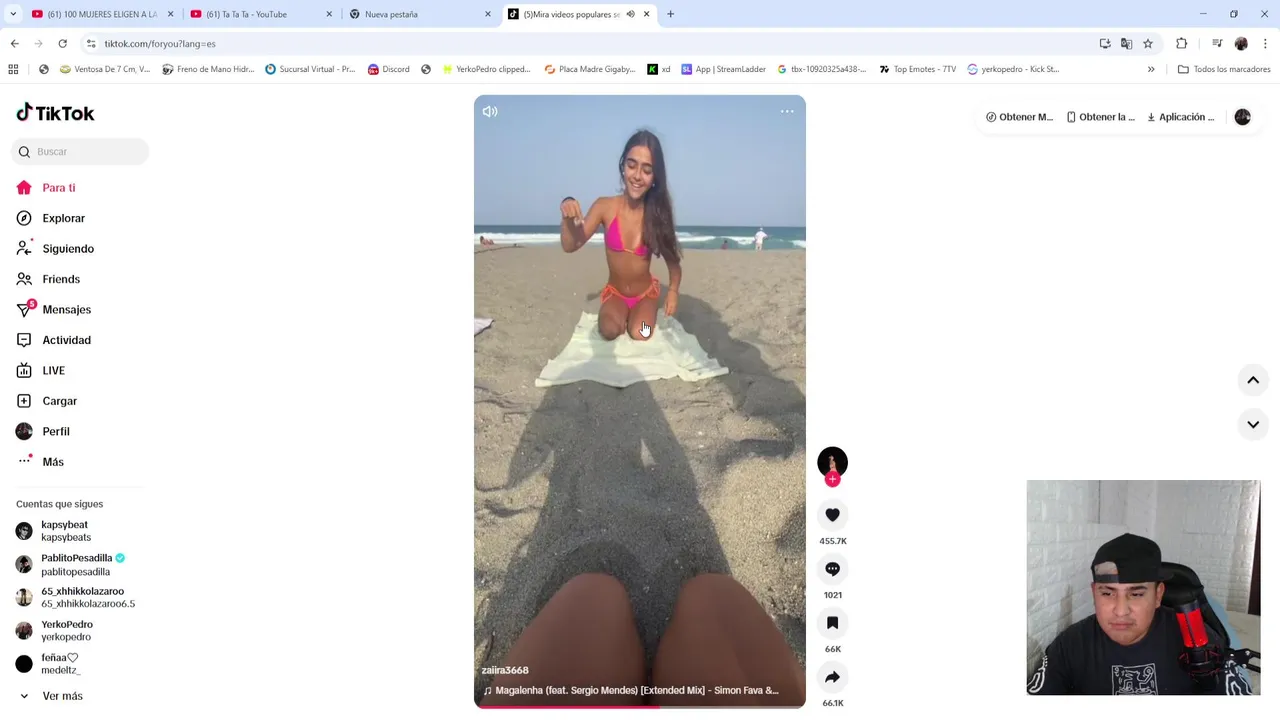Click the video progress bar at bottom

[x=640, y=707]
